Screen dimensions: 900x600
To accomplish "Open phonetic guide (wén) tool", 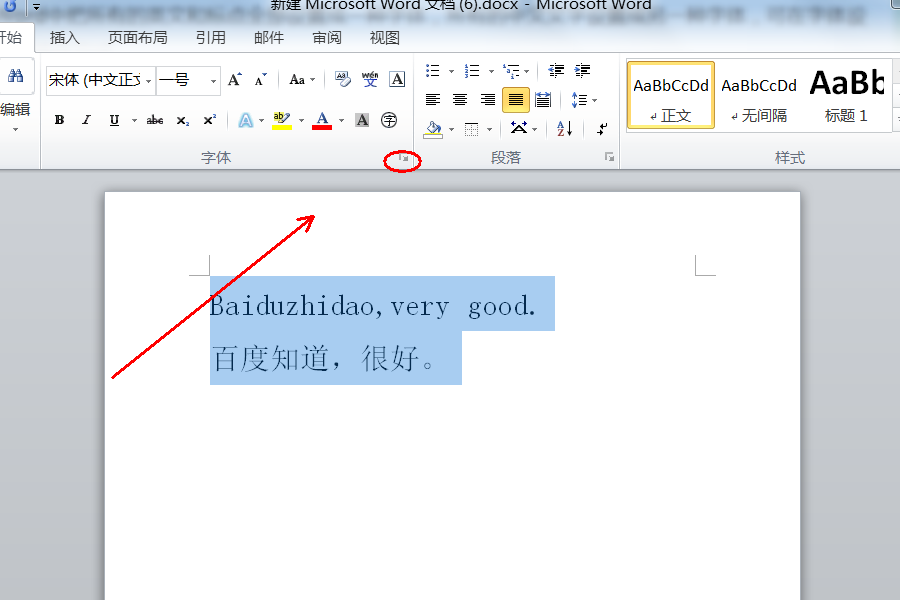I will [x=370, y=79].
